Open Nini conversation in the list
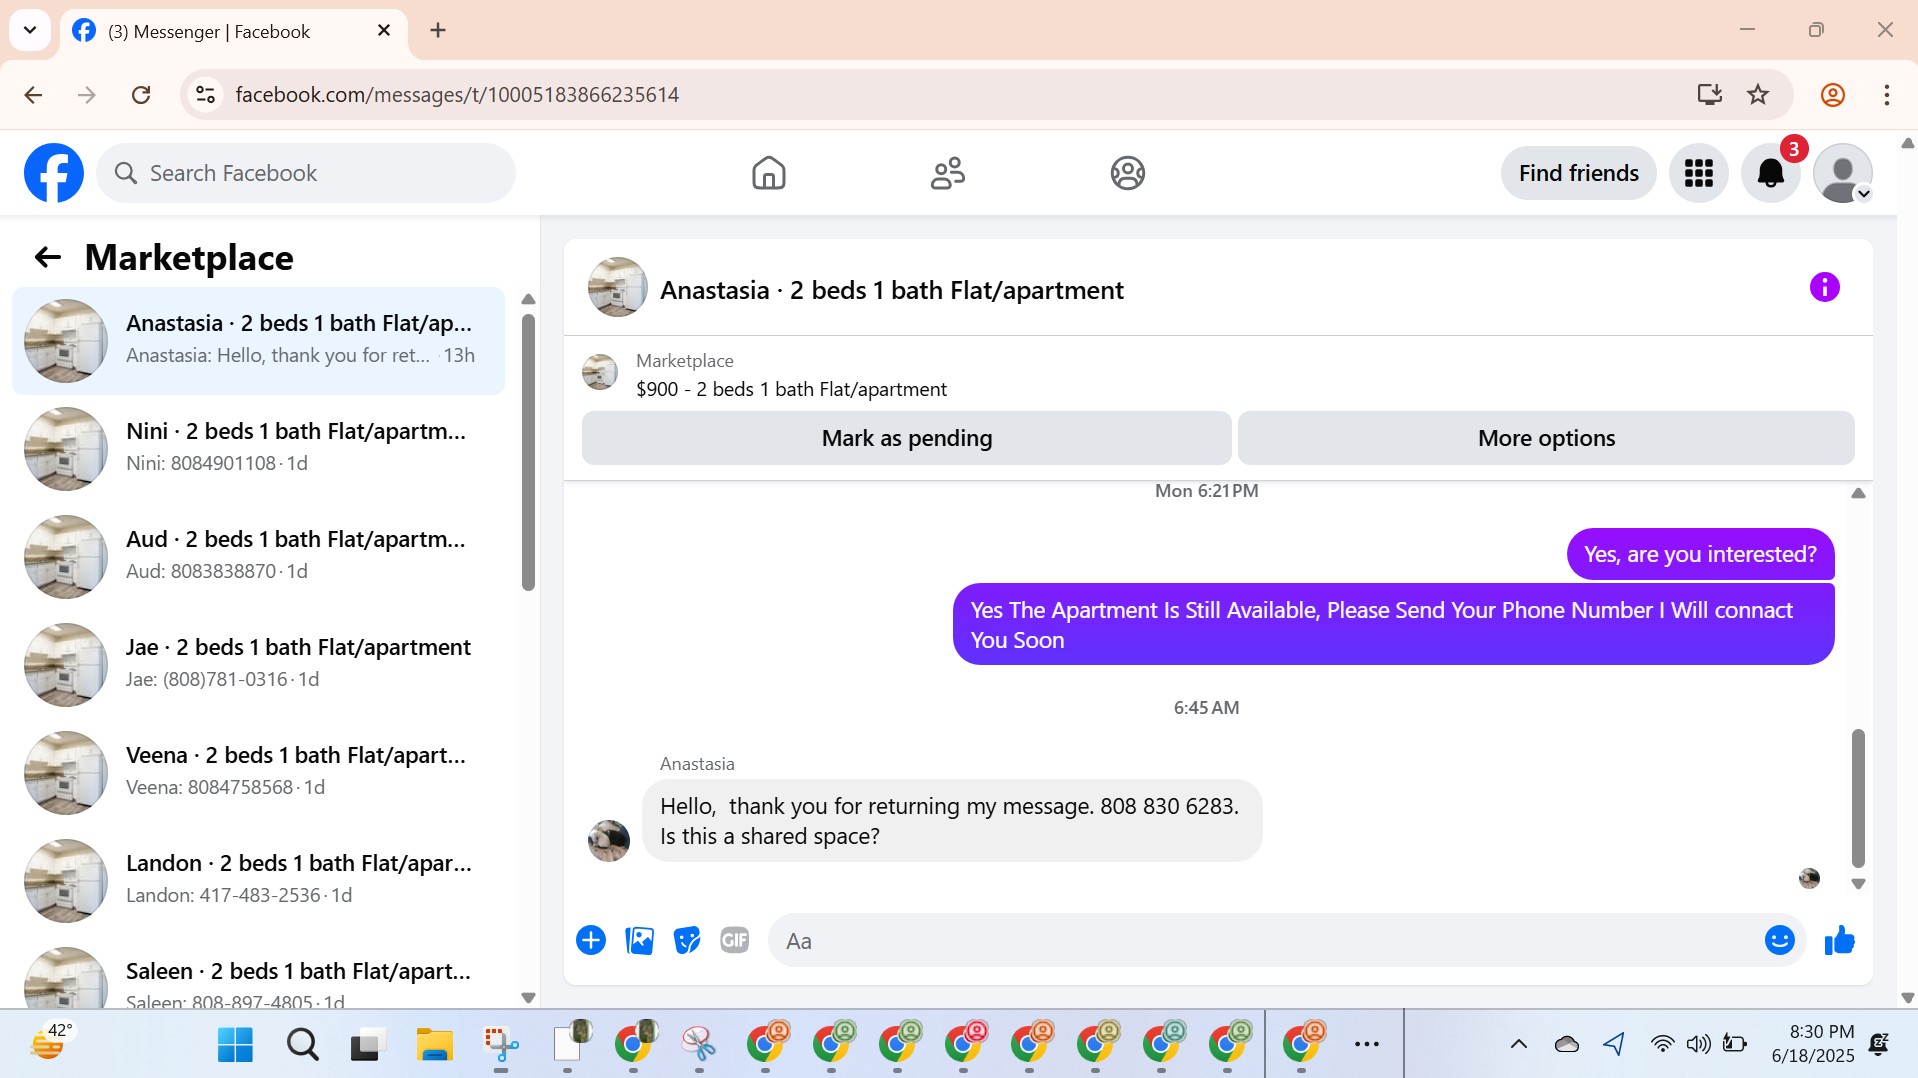The width and height of the screenshot is (1918, 1078). [258, 449]
